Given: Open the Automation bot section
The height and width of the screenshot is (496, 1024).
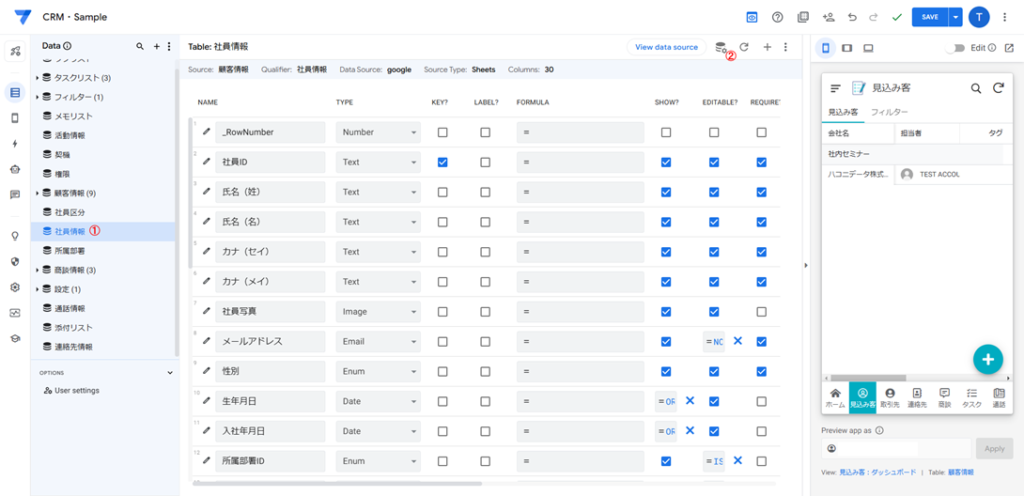Looking at the screenshot, I should pos(15,169).
